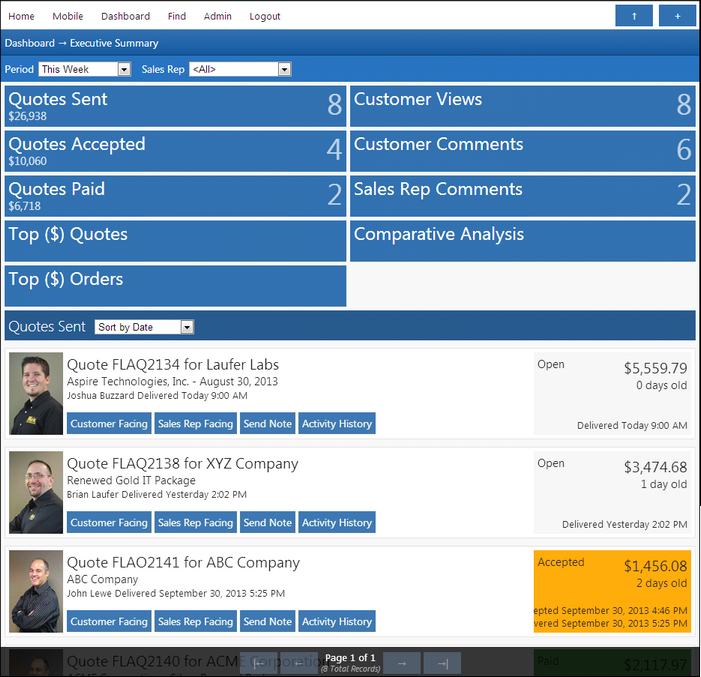Click Customer Facing for Laufer Labs quote
The width and height of the screenshot is (701, 677).
pos(109,424)
